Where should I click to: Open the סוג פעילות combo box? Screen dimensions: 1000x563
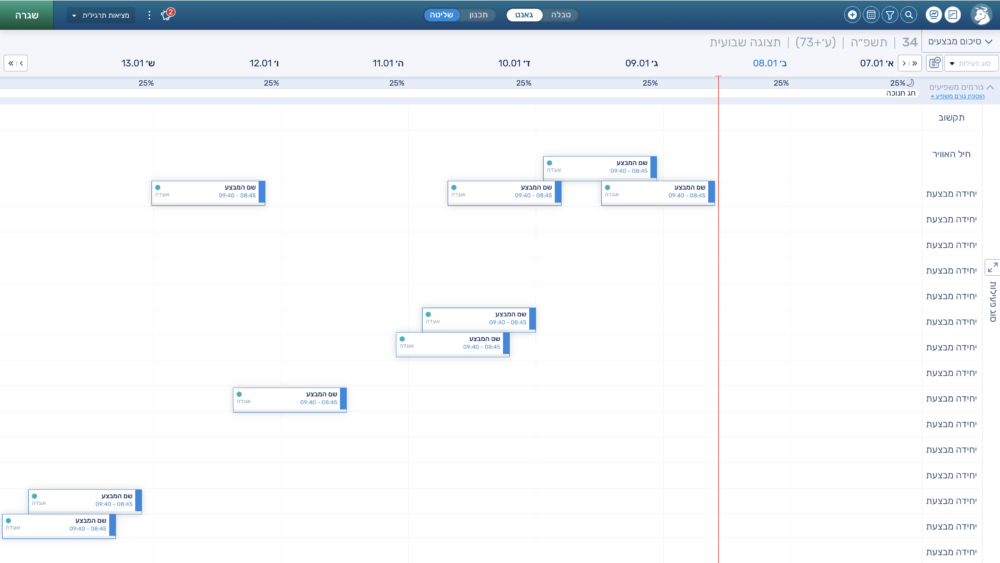pos(971,63)
